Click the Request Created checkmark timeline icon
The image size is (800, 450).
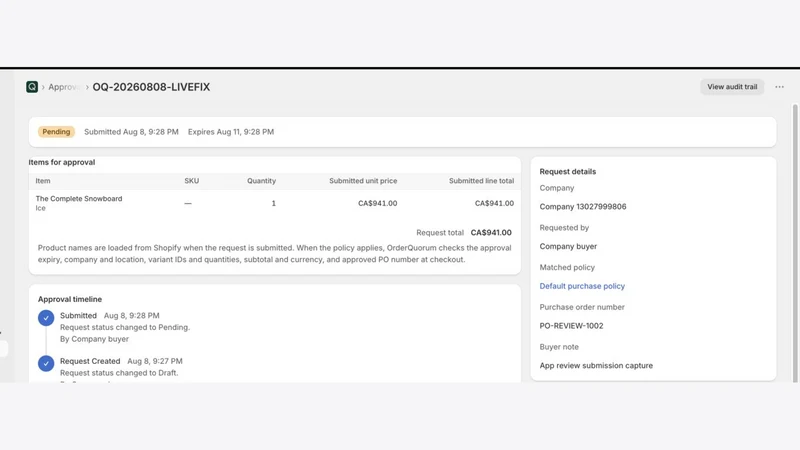coord(46,363)
